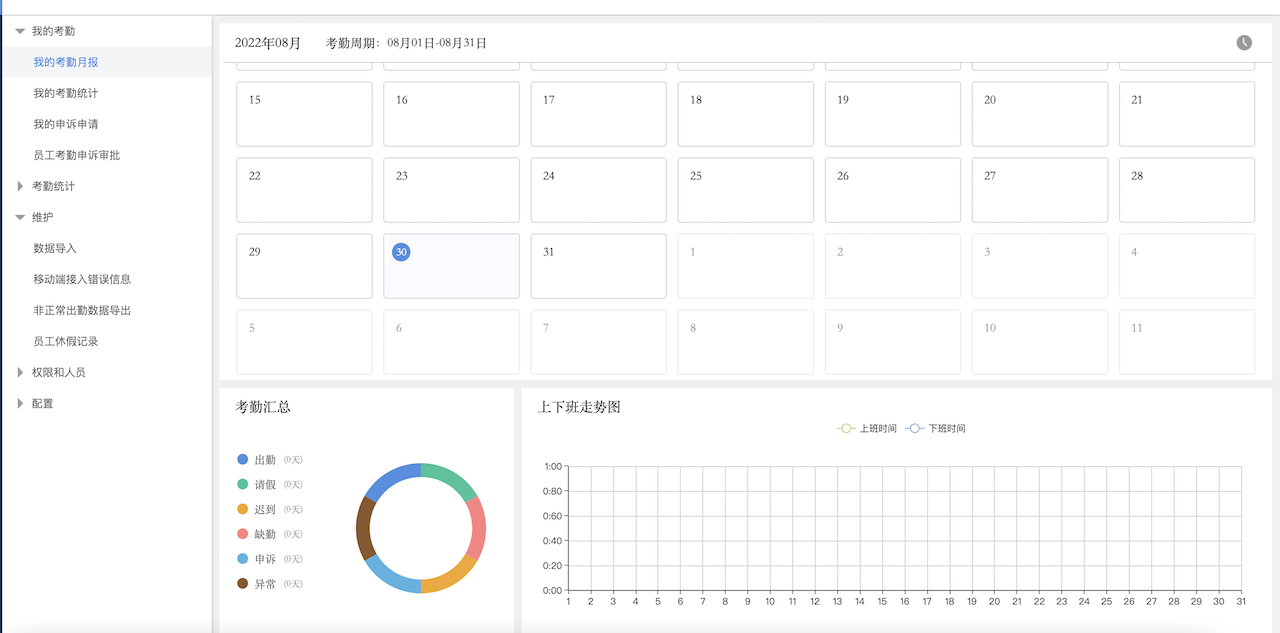Select calendar day 23
The image size is (1280, 633).
pyautogui.click(x=451, y=190)
